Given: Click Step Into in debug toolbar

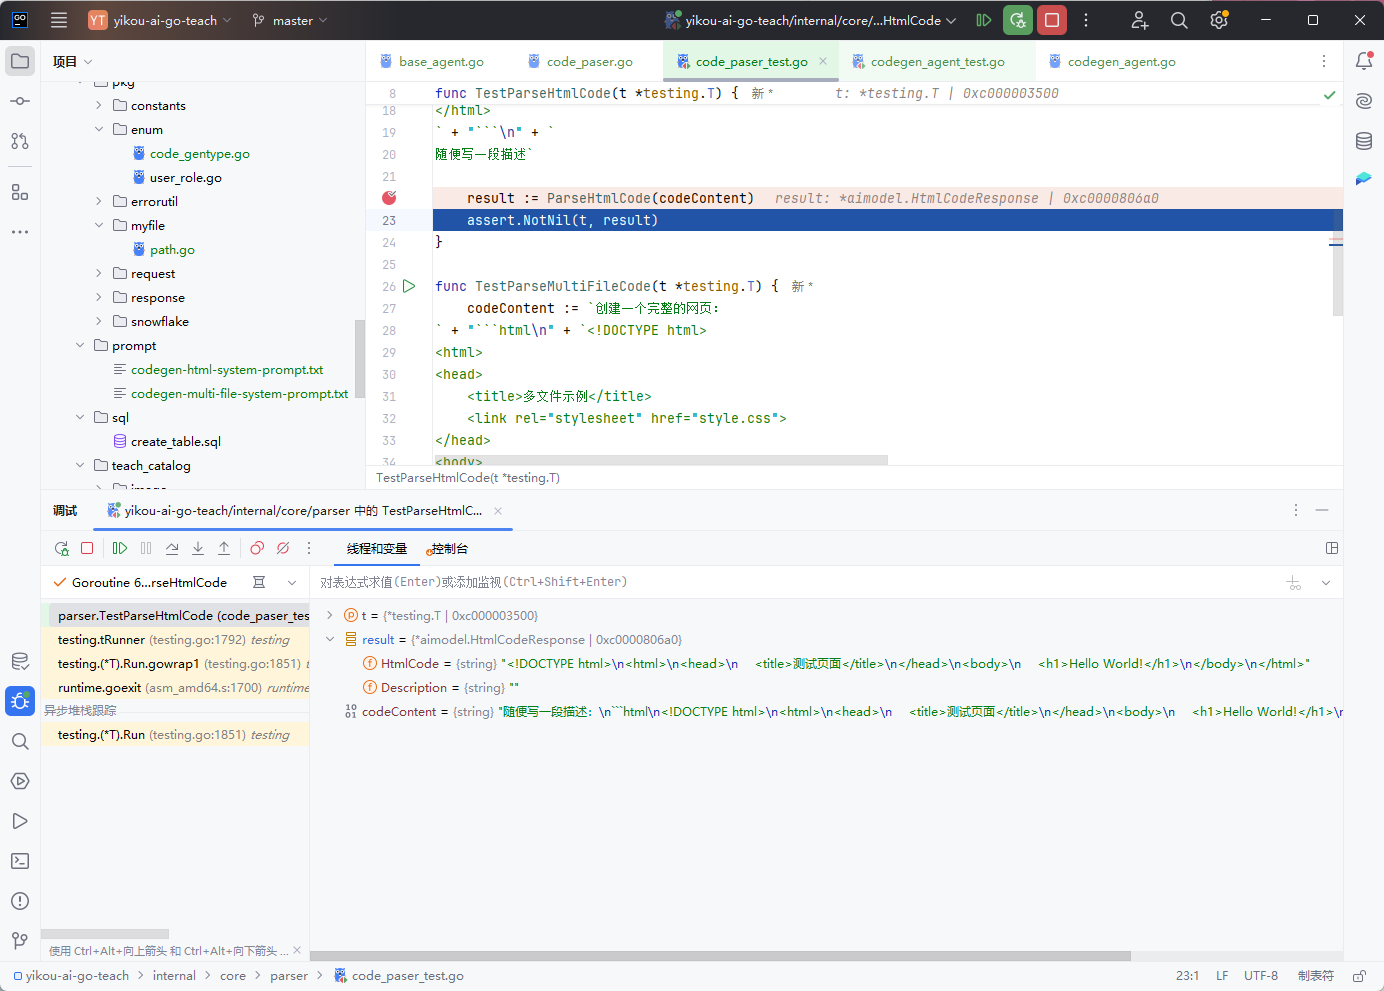Looking at the screenshot, I should coord(198,548).
